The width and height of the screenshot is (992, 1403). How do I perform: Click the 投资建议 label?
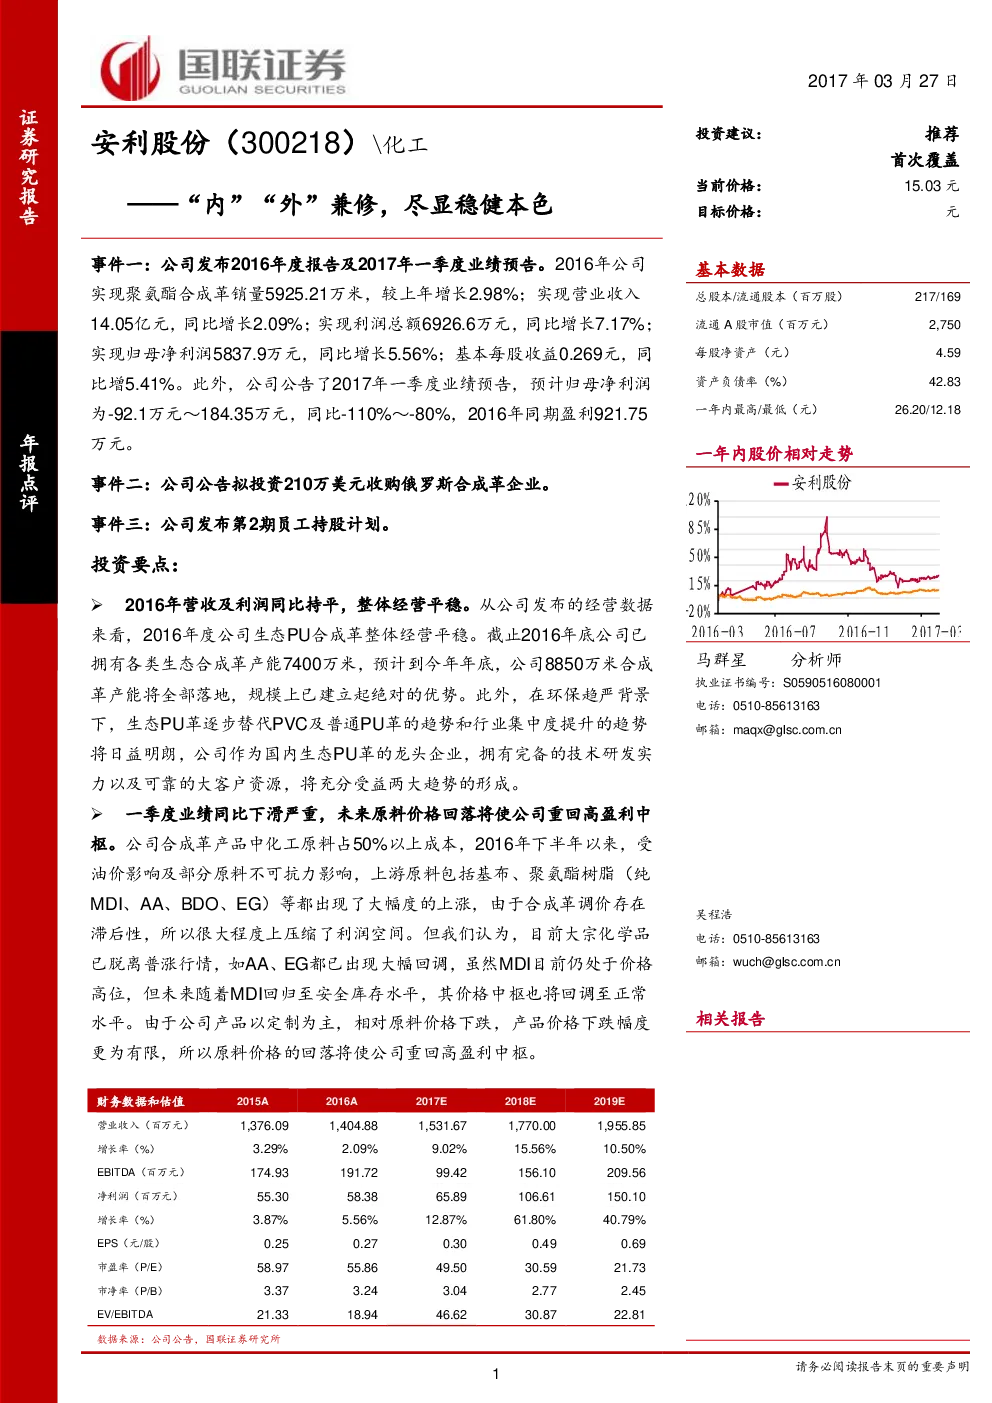pyautogui.click(x=729, y=134)
